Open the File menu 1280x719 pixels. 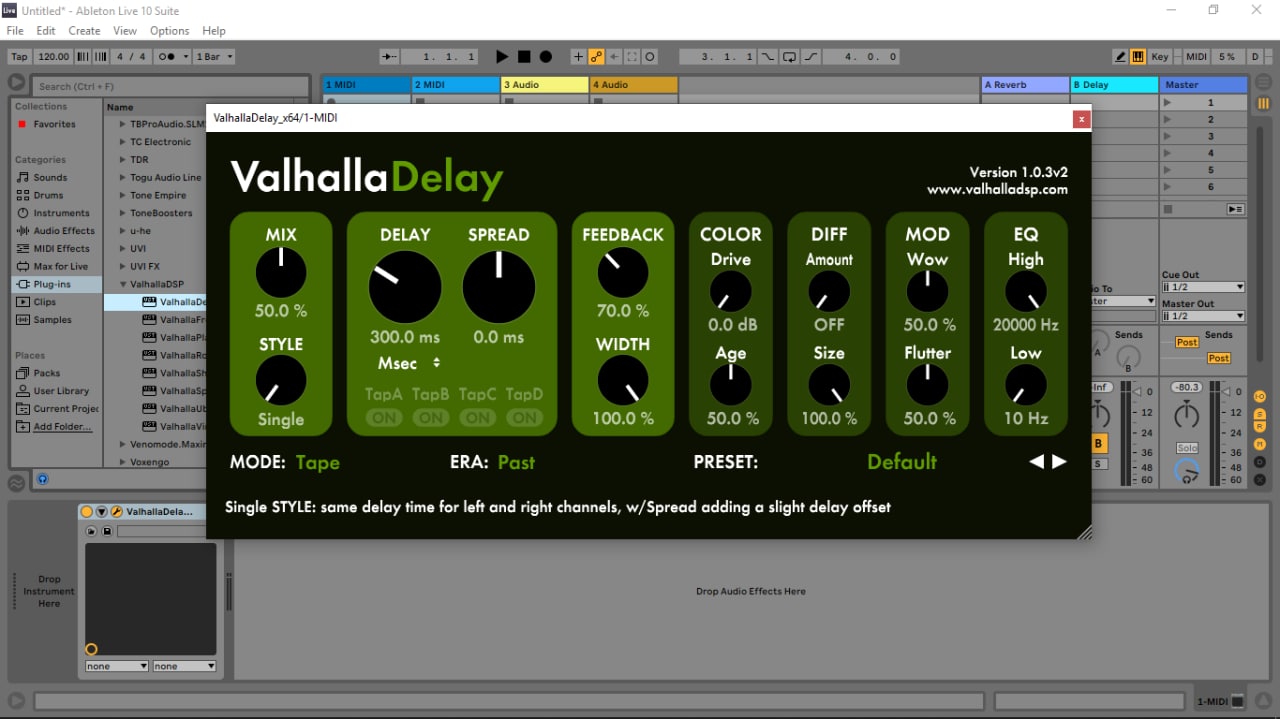pos(15,31)
